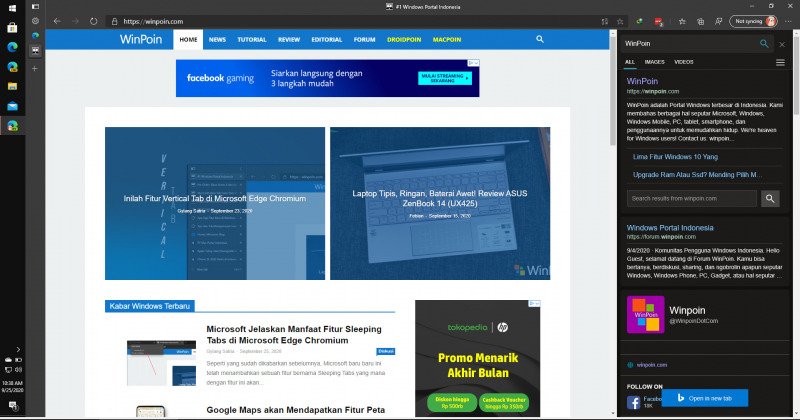This screenshot has width=800, height=420.
Task: Open the REVIEW menu item
Action: pyautogui.click(x=289, y=39)
